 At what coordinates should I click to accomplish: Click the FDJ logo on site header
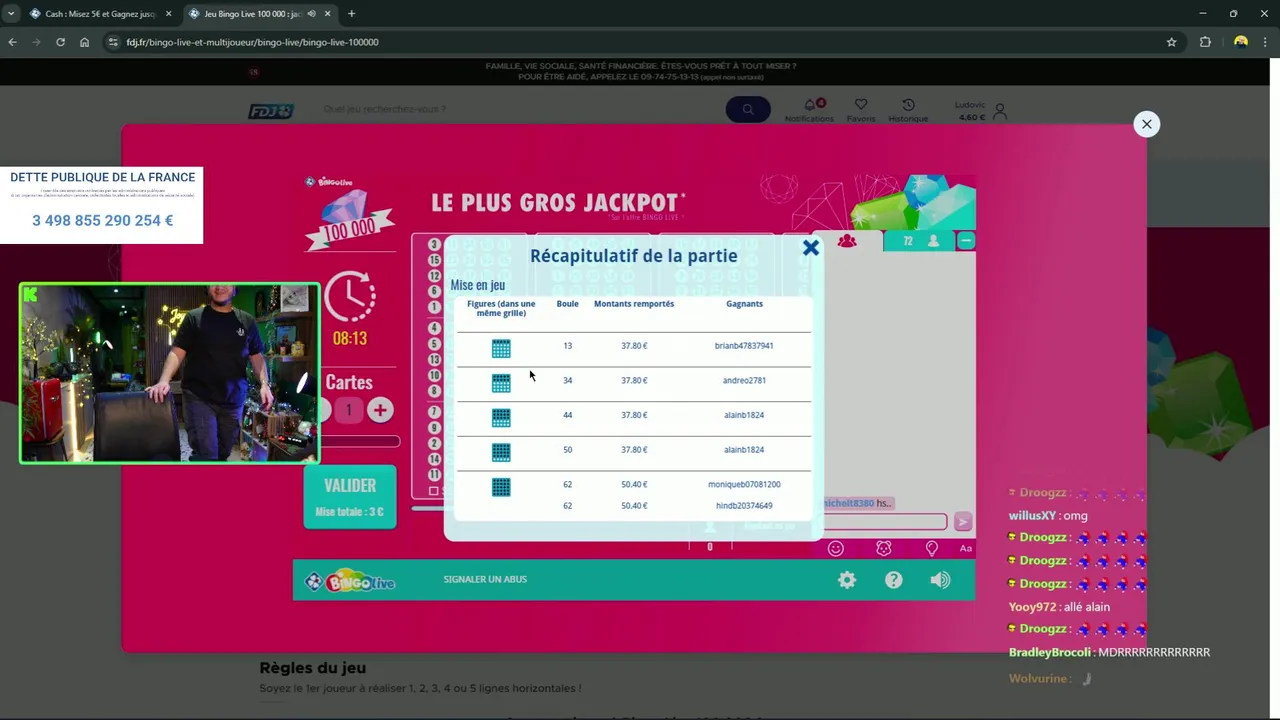[x=271, y=111]
